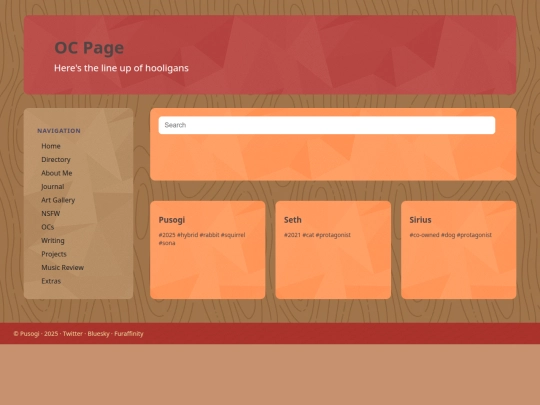
Task: Open the Writing page
Action: click(x=53, y=240)
